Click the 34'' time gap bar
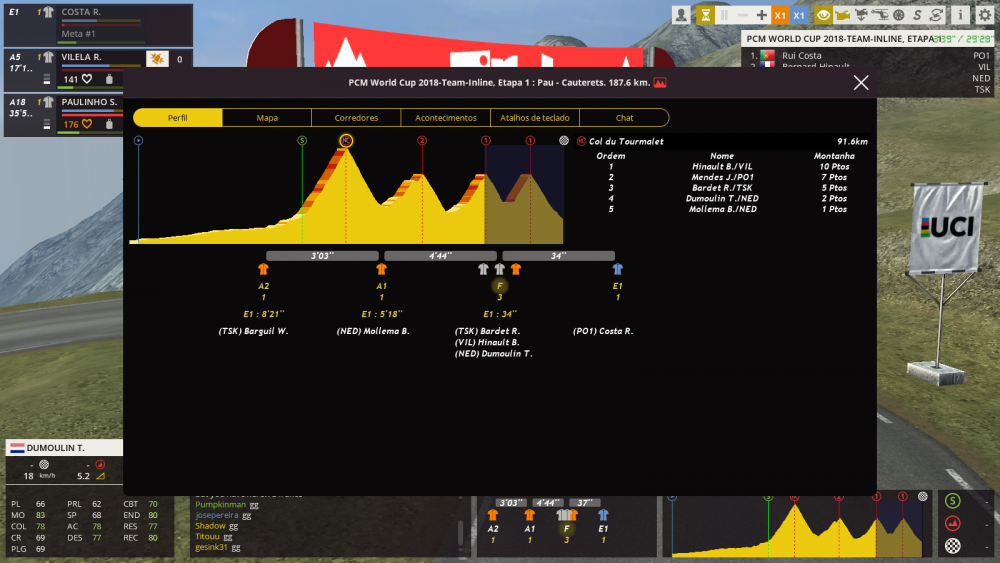 point(558,256)
